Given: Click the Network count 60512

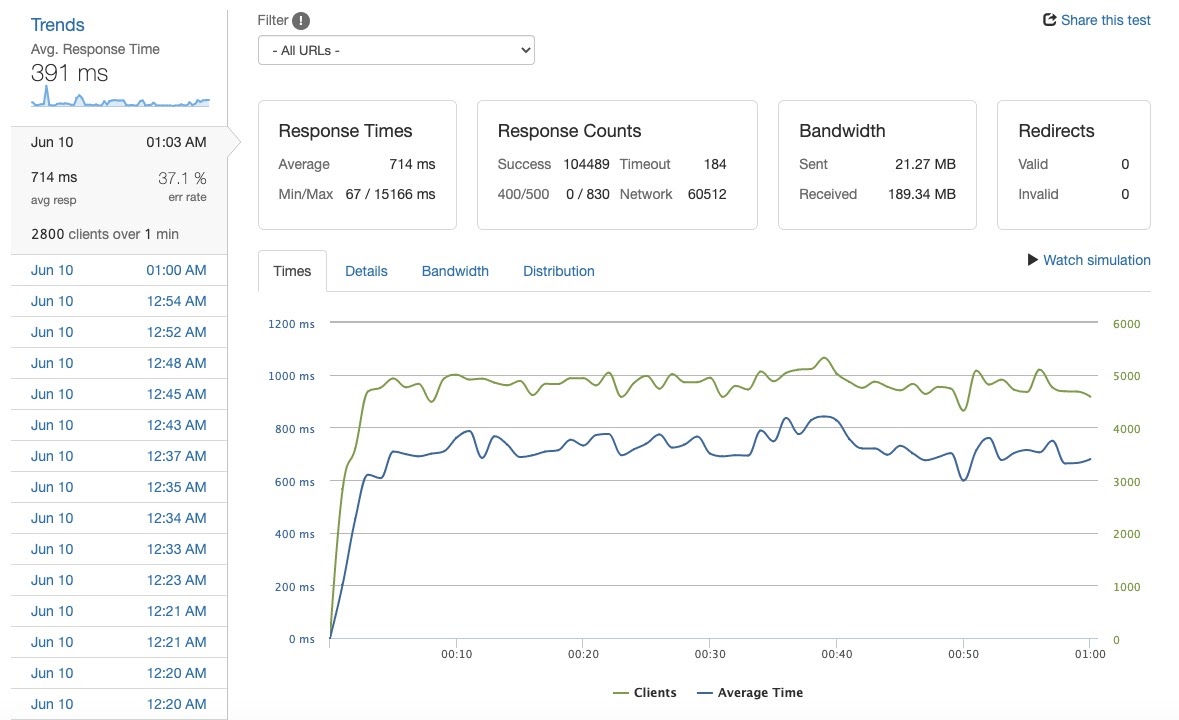Looking at the screenshot, I should (707, 194).
